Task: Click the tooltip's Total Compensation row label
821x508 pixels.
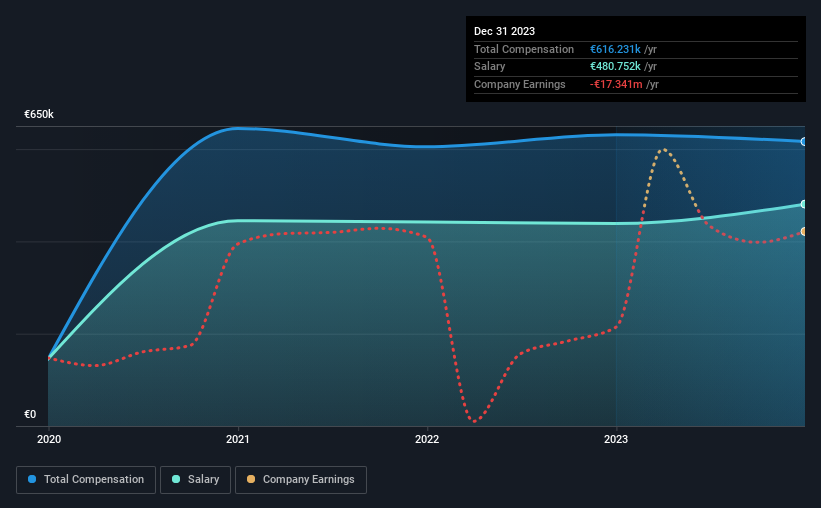Action: (524, 49)
